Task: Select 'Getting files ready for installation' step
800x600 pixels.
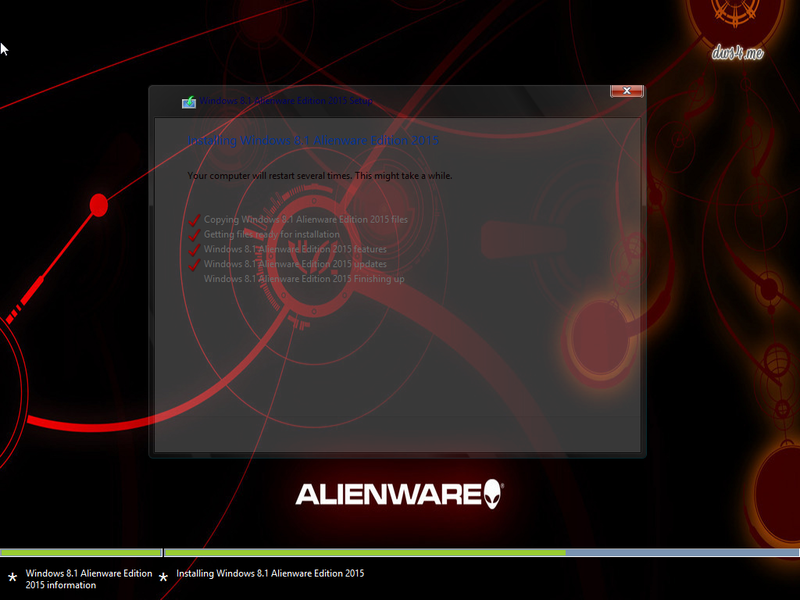Action: coord(271,234)
